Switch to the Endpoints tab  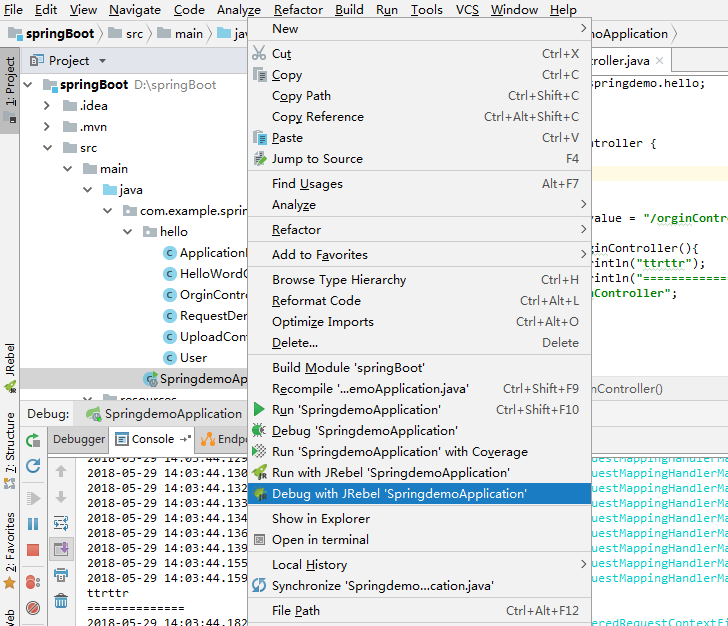pos(223,439)
